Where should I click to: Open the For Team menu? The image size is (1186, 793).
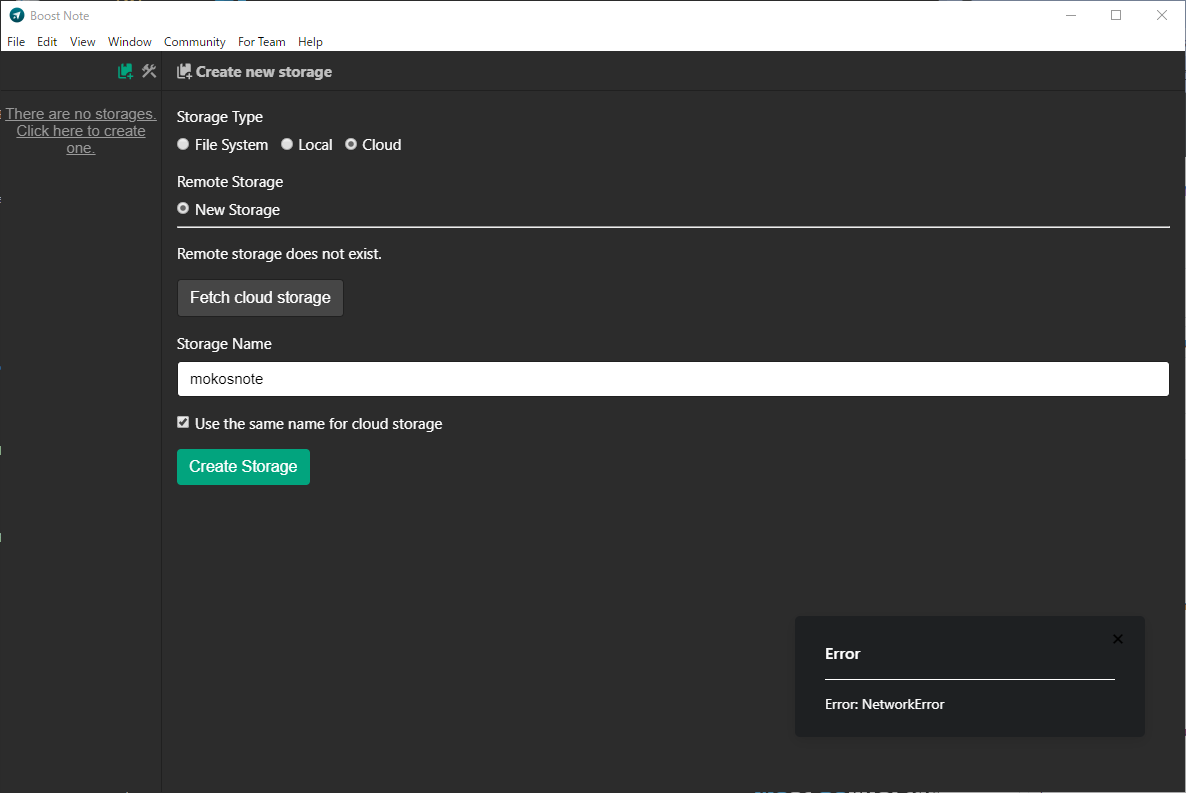tap(262, 42)
